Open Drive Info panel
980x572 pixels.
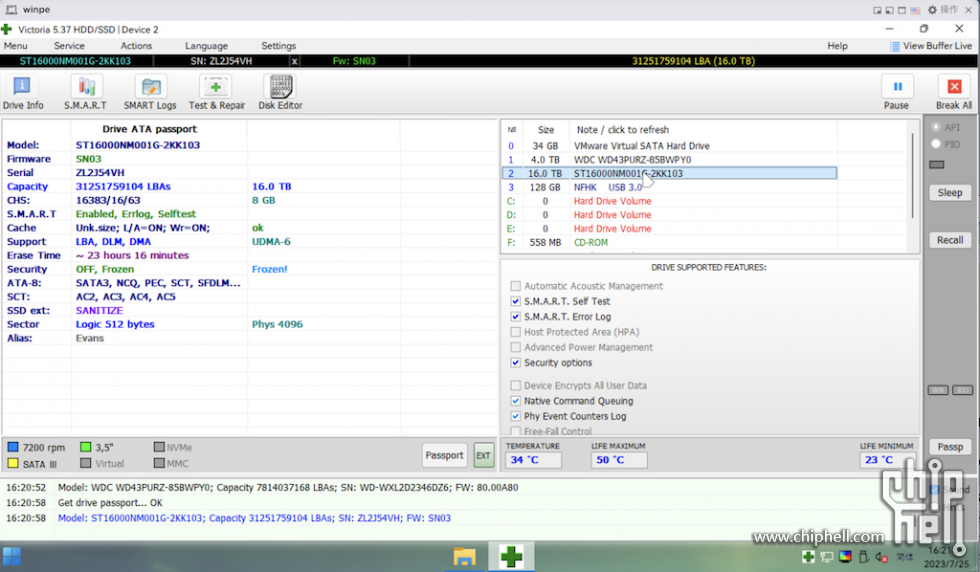click(22, 93)
